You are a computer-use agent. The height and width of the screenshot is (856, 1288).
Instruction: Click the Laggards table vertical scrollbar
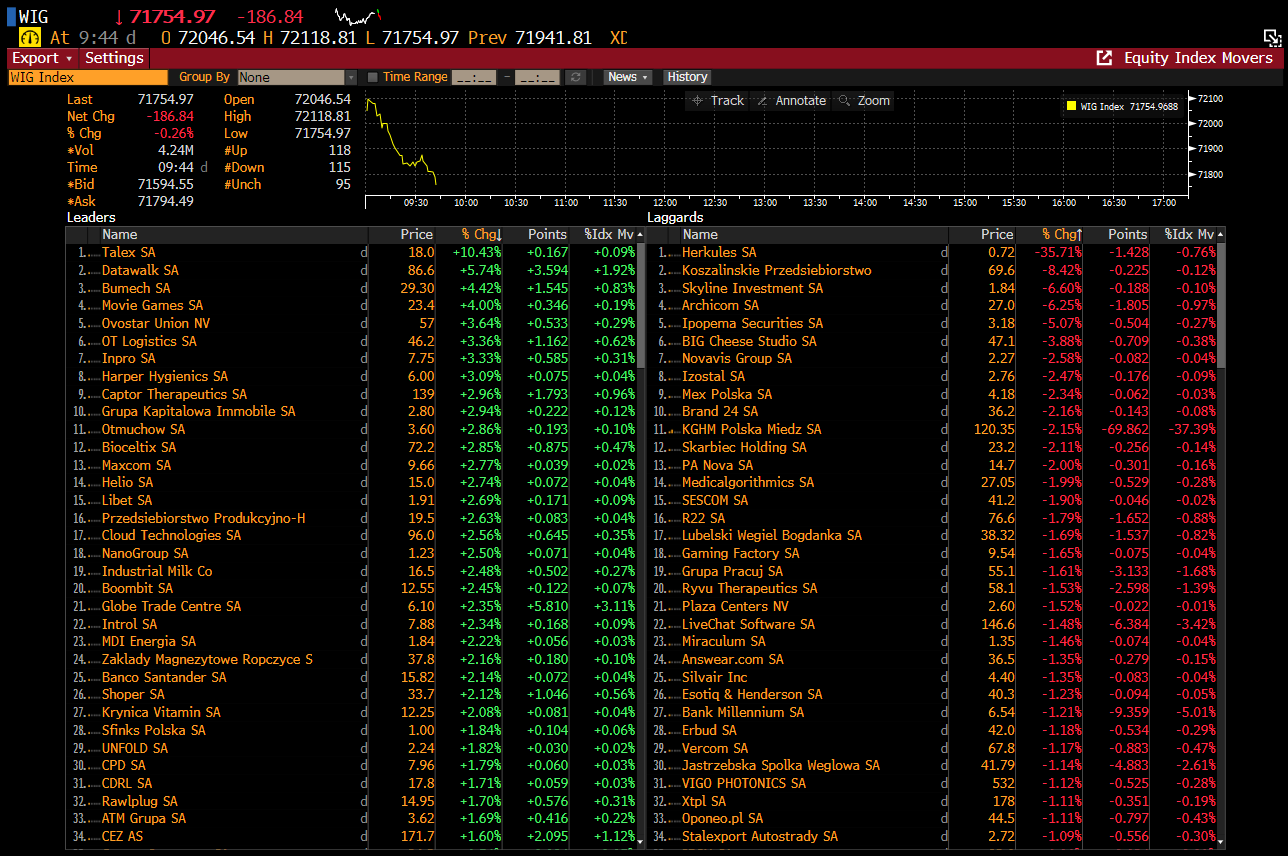pyautogui.click(x=1220, y=300)
